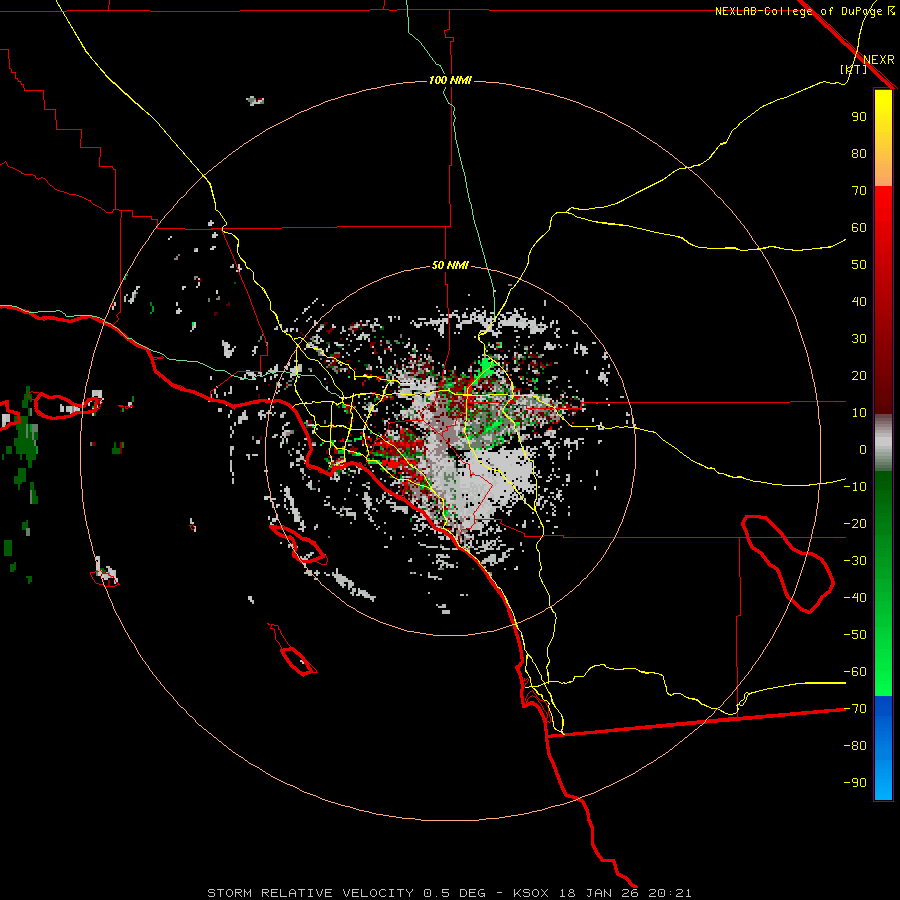Click the "STORM RELATIVE VELOCITY" product title
This screenshot has width=900, height=900.
pyautogui.click(x=310, y=893)
